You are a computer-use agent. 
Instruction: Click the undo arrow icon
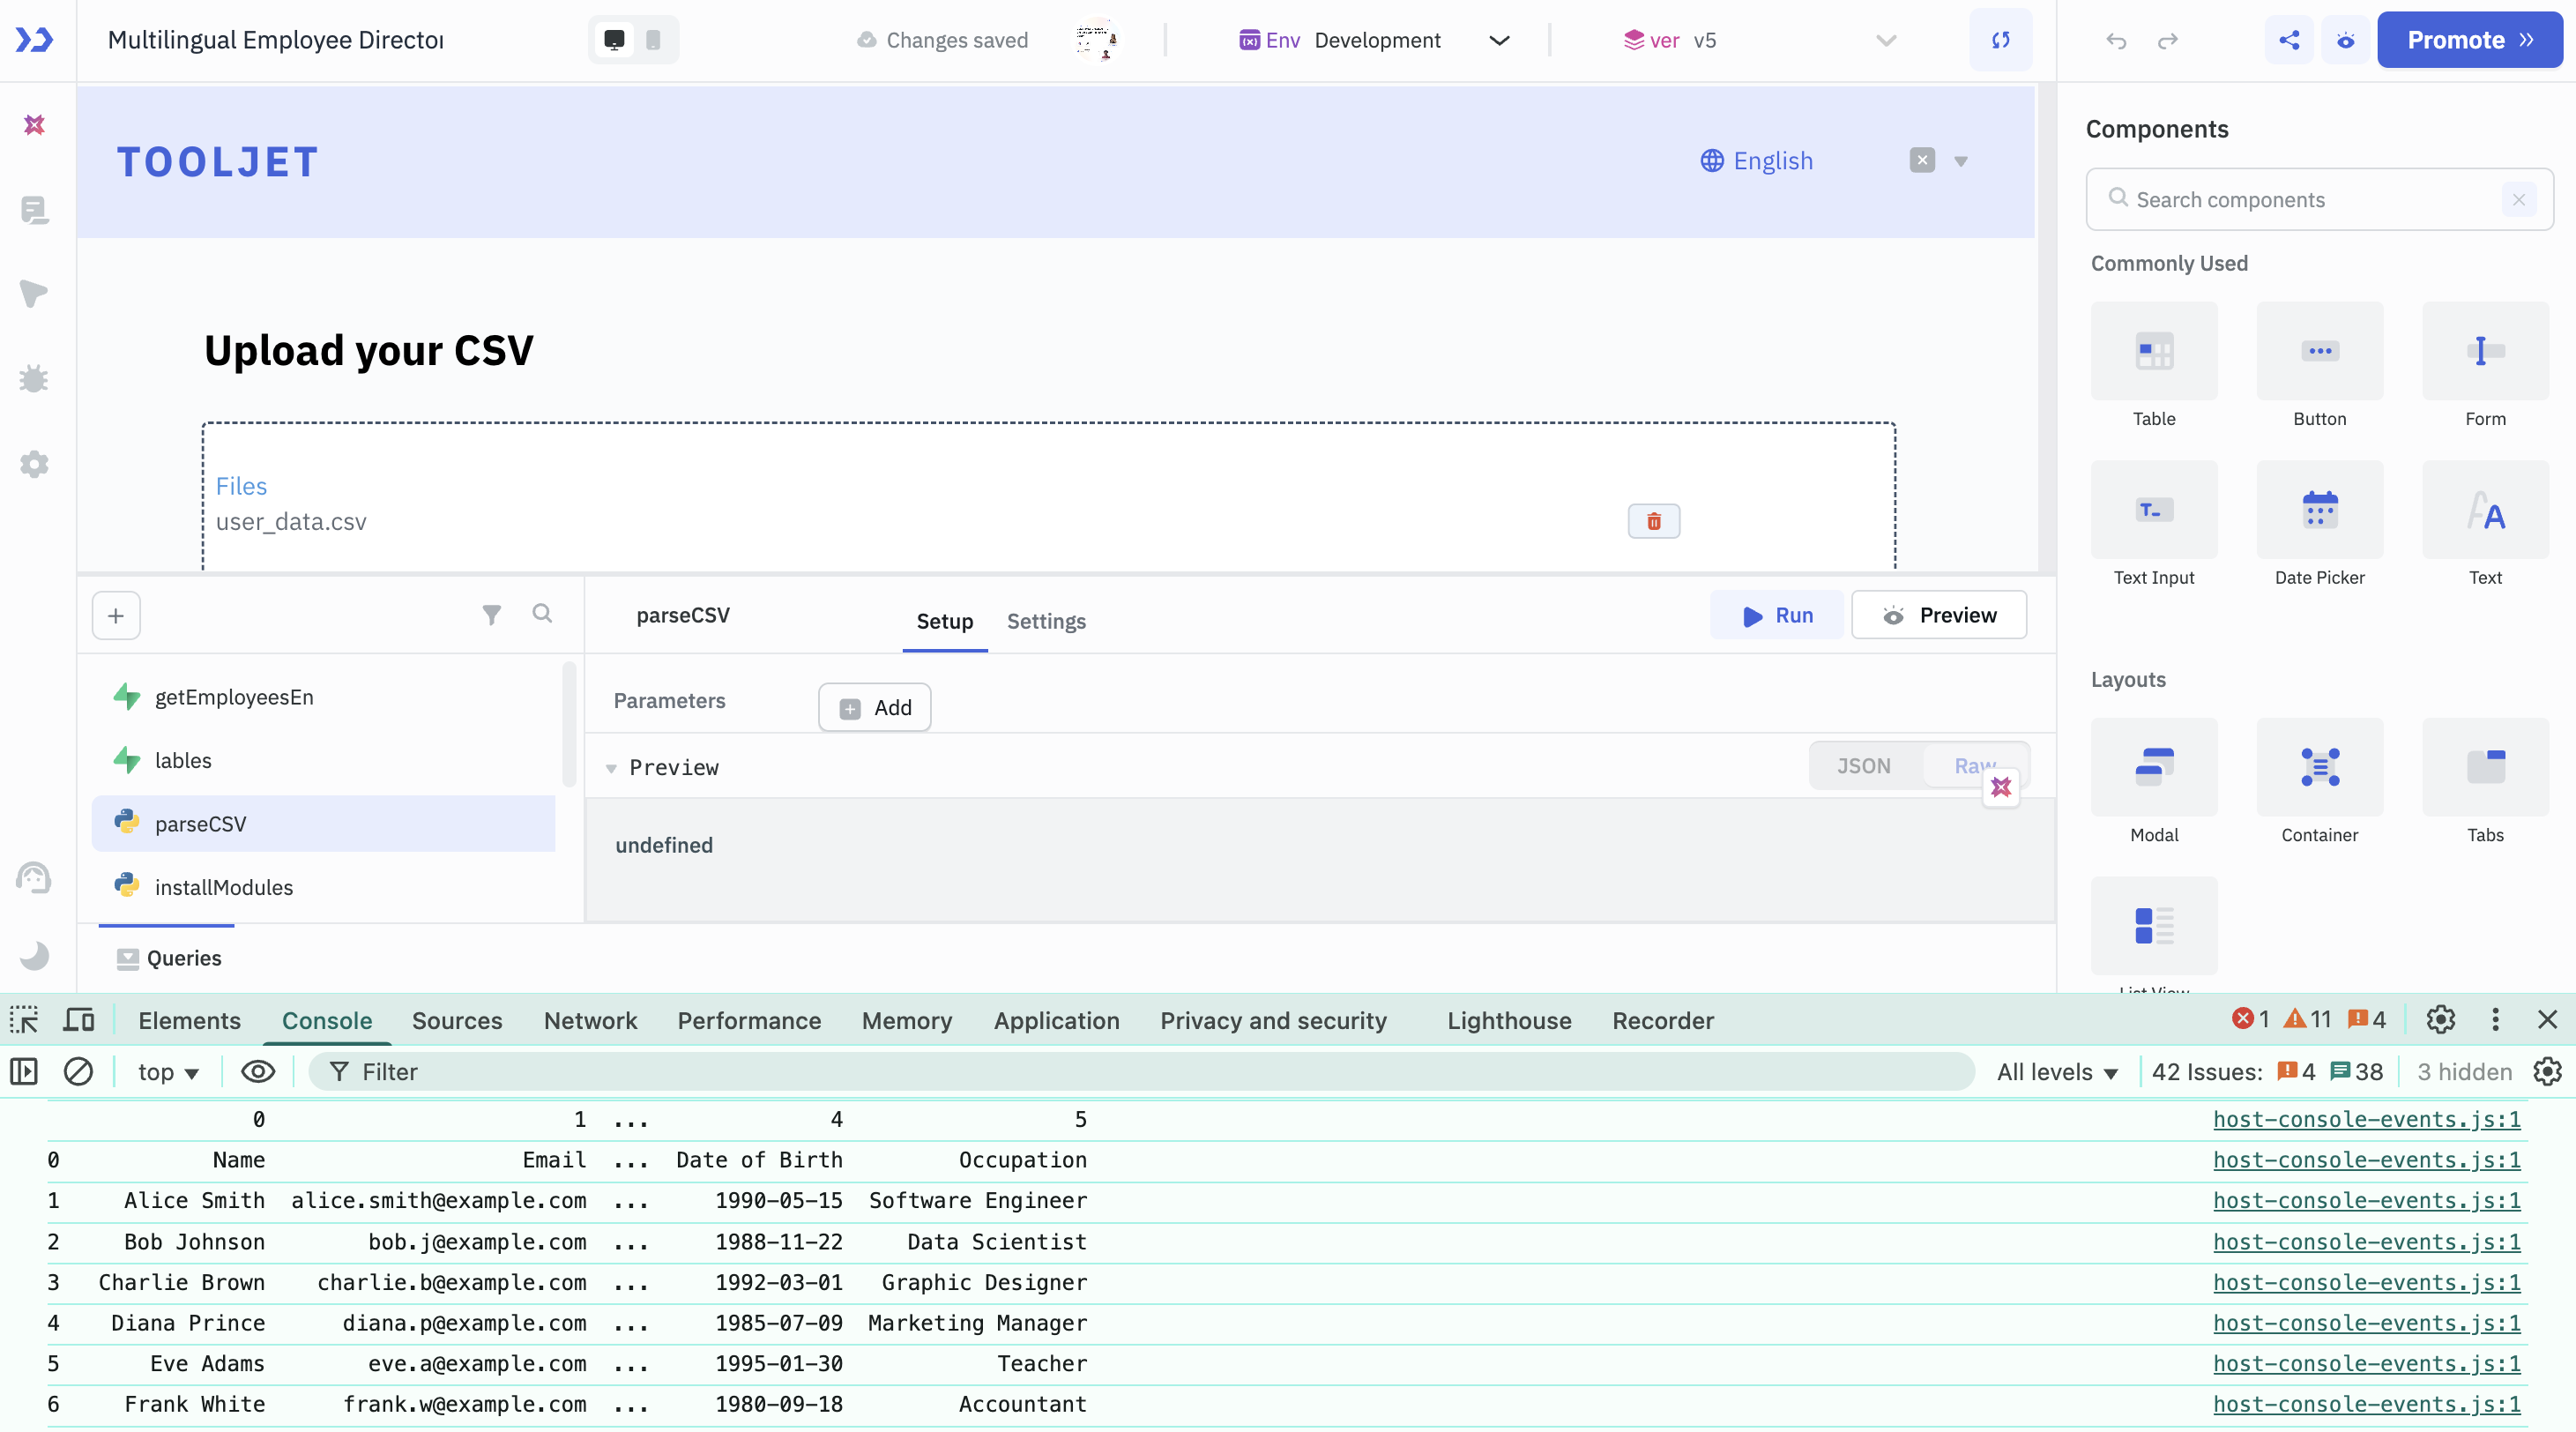point(2116,41)
